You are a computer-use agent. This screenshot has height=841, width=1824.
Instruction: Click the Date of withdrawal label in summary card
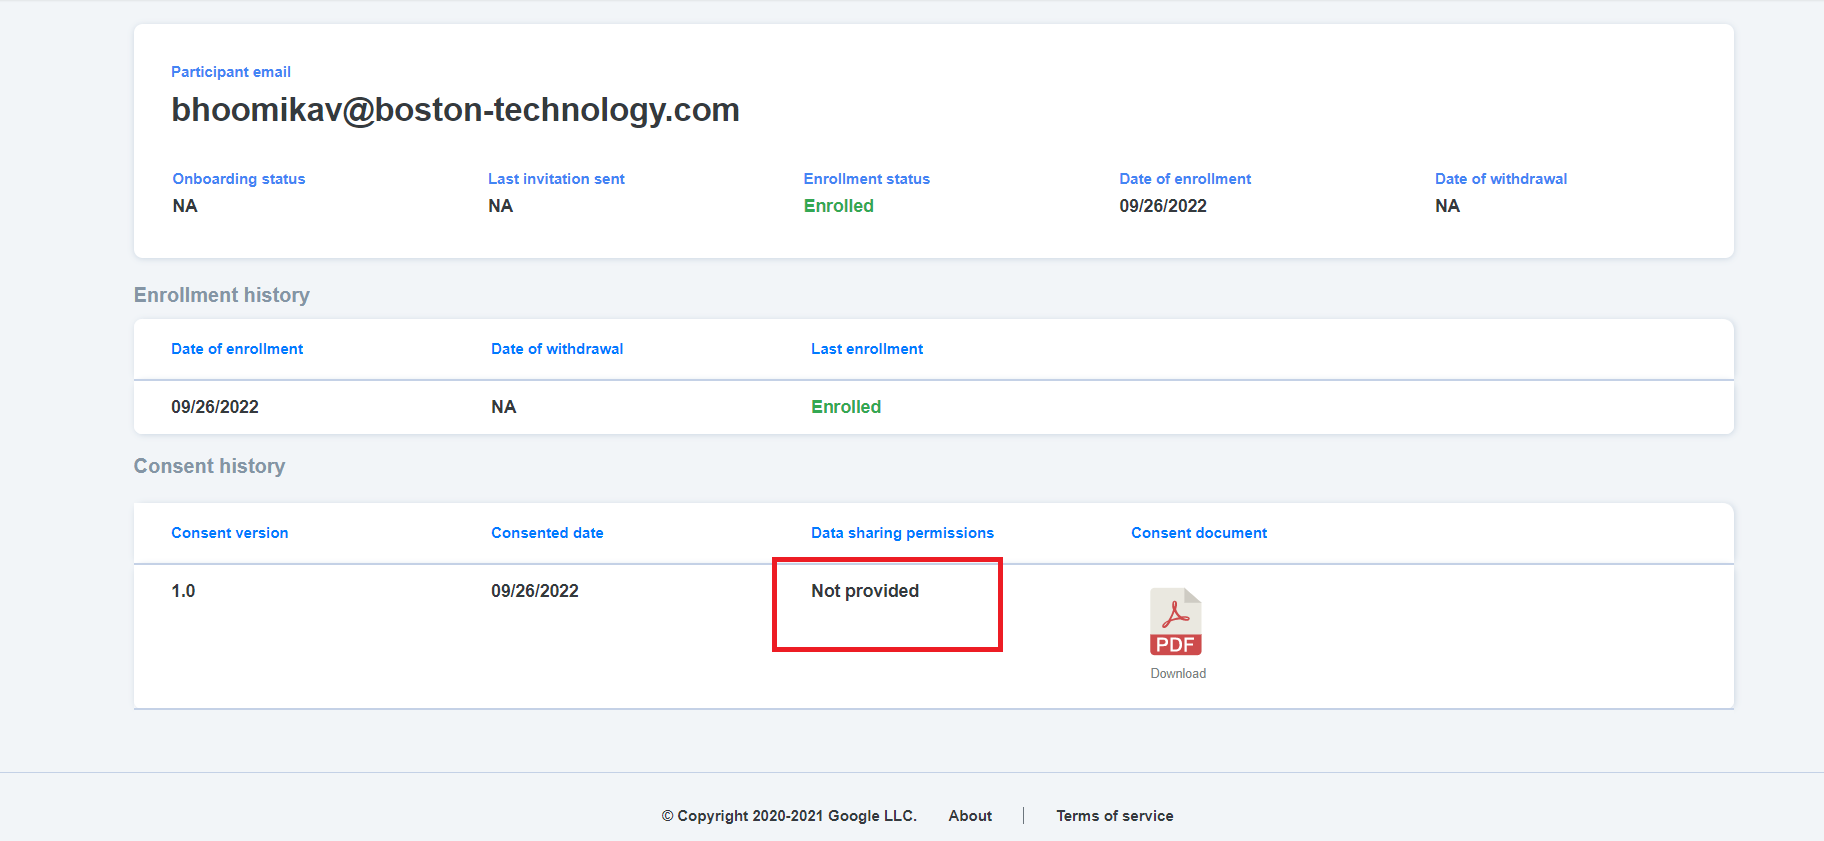click(x=1501, y=179)
